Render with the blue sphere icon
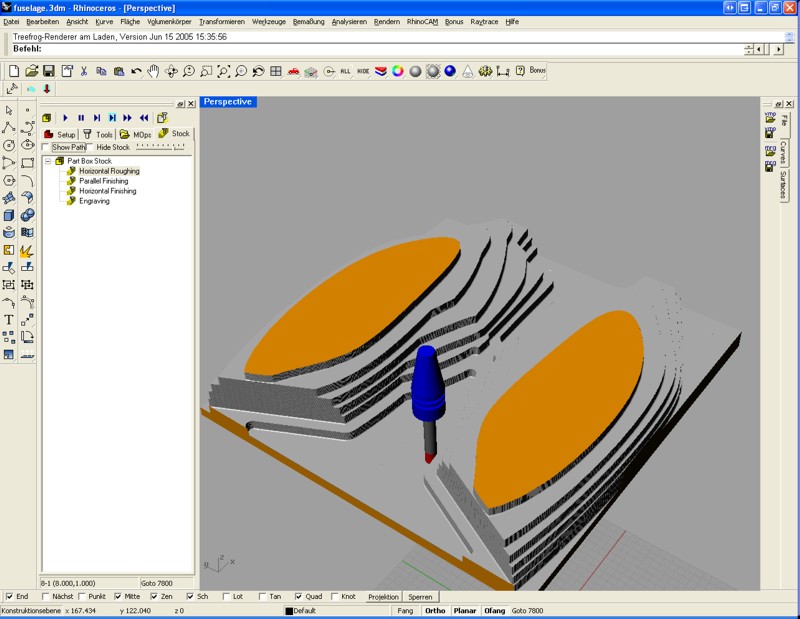 (x=450, y=71)
